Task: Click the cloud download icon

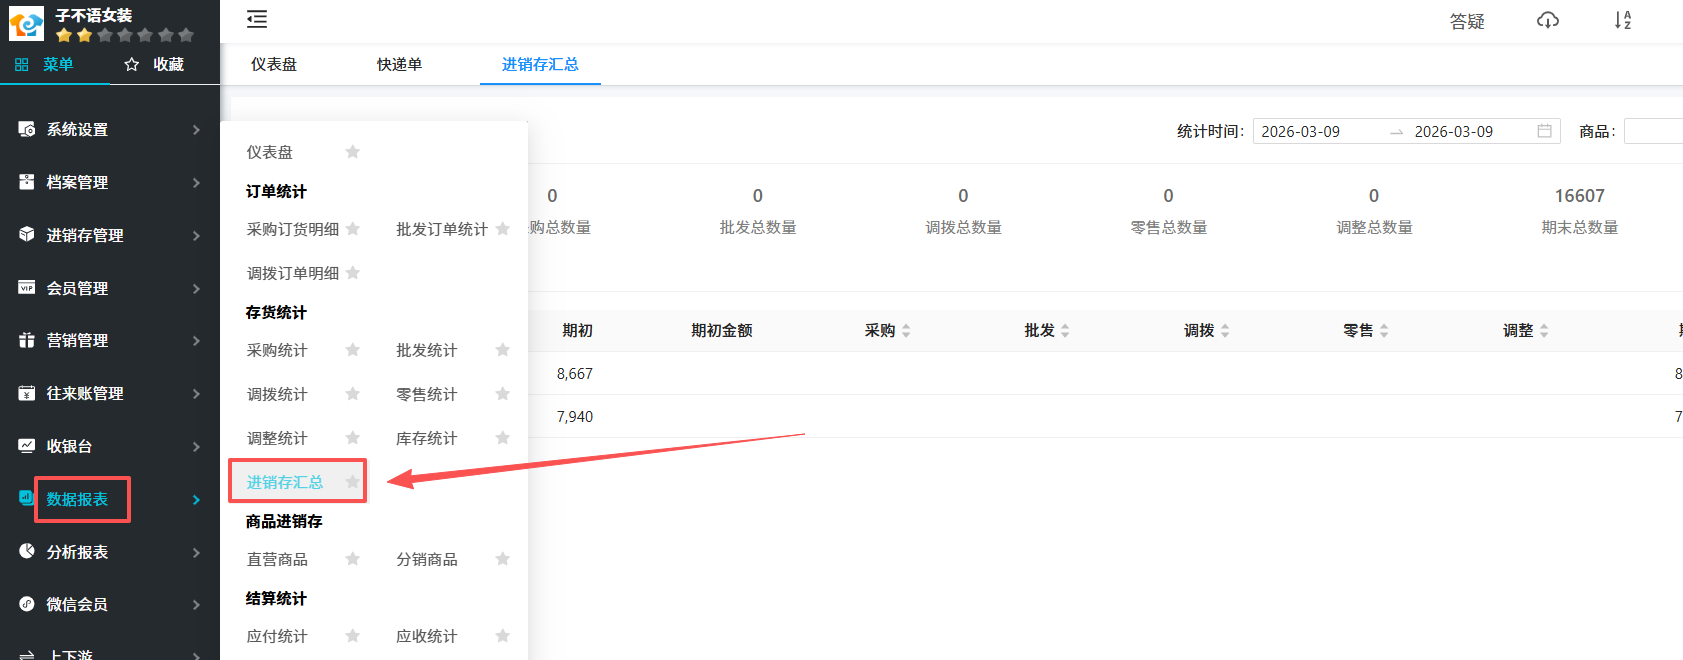Action: [x=1548, y=20]
